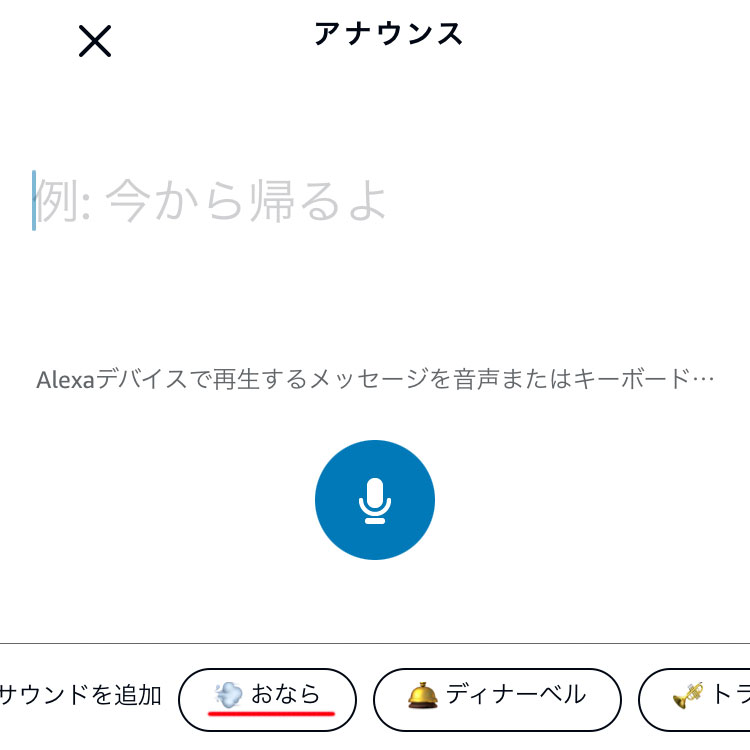Choose the trumpet sound chip
This screenshot has height=750, width=750.
pos(695,700)
